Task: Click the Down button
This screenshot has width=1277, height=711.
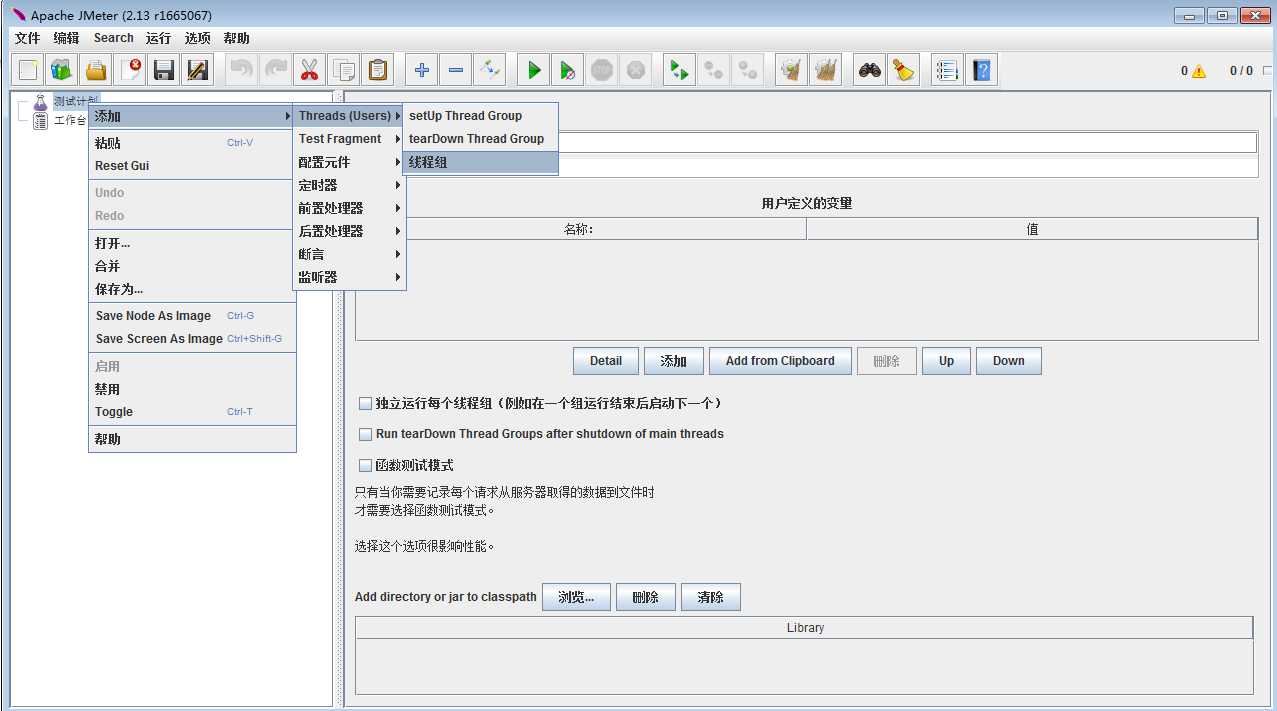Action: [1009, 361]
